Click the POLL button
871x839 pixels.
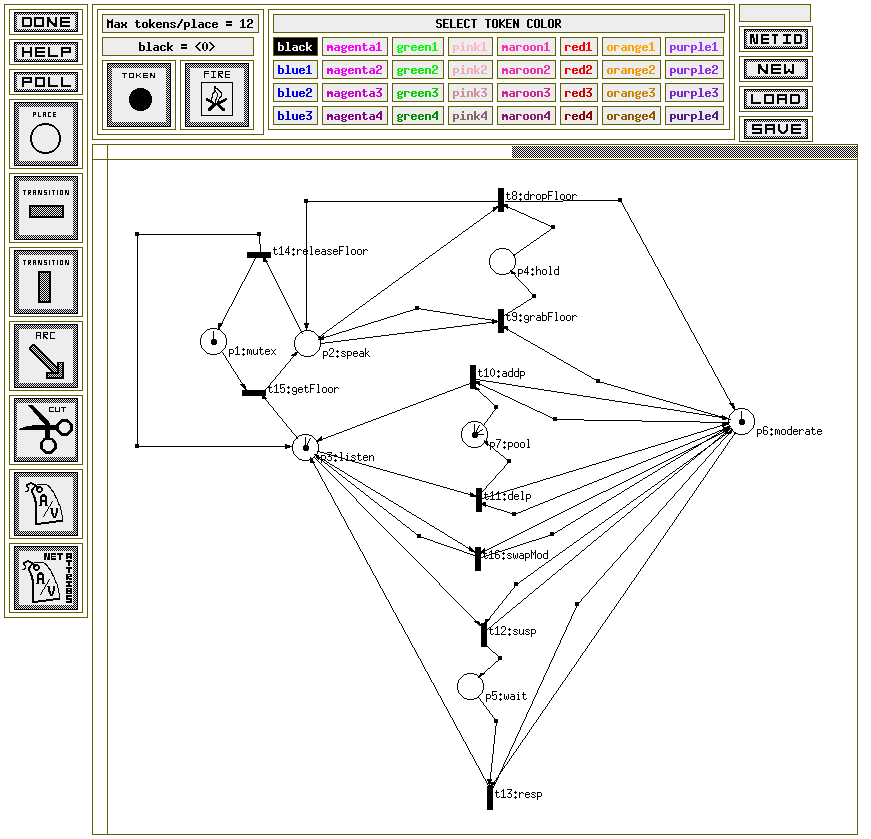(x=45, y=81)
